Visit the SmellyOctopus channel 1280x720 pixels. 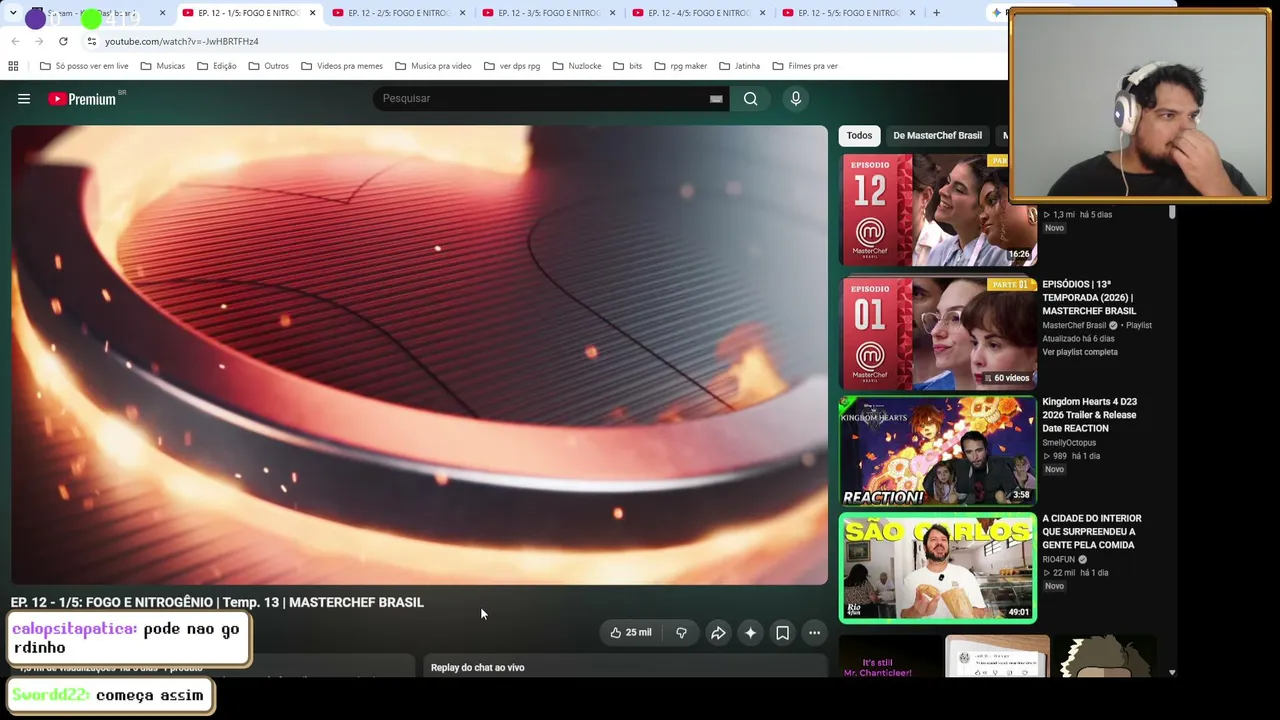point(1069,443)
